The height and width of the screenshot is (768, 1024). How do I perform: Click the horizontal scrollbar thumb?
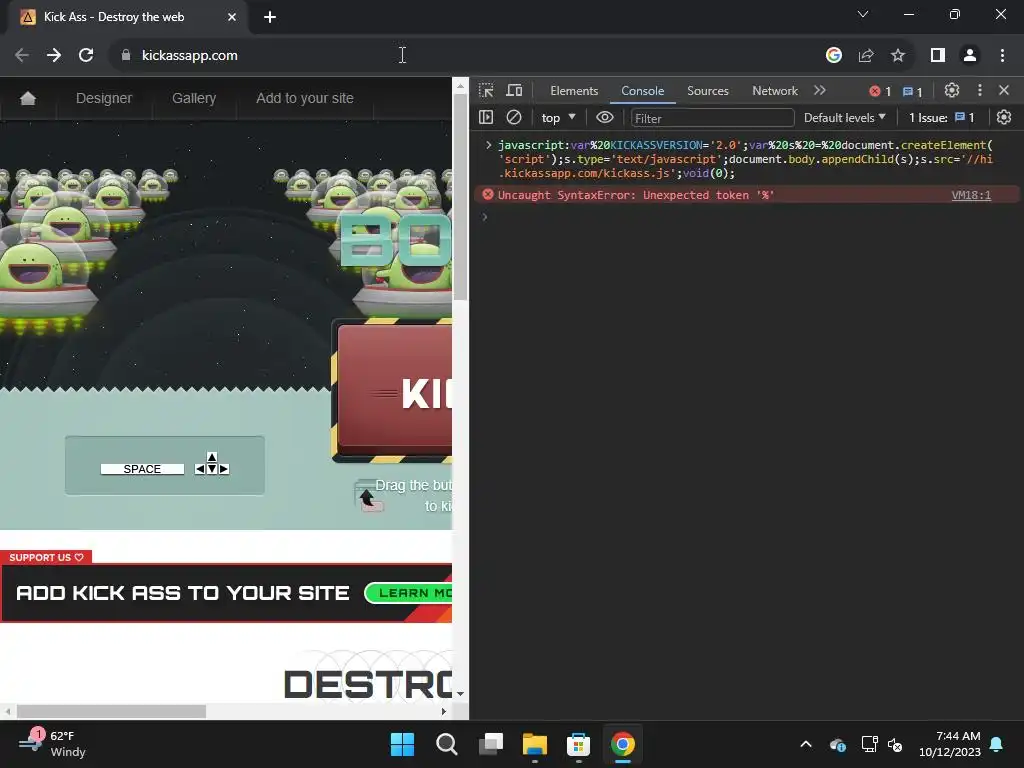(x=111, y=711)
